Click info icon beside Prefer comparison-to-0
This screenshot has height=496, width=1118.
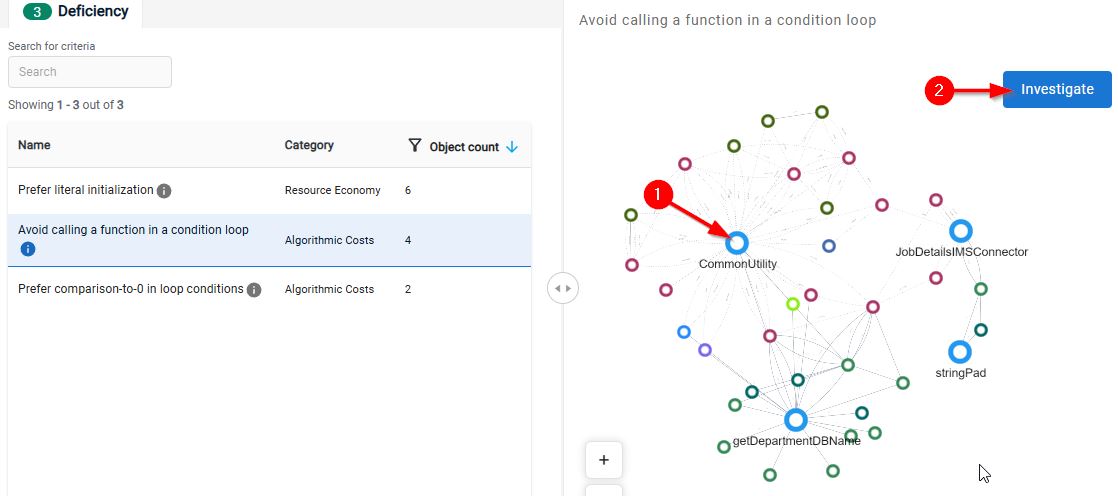point(254,290)
